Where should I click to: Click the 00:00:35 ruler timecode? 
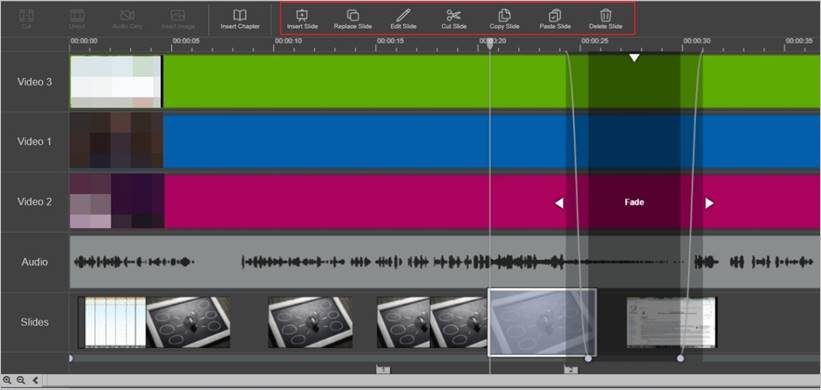[800, 41]
